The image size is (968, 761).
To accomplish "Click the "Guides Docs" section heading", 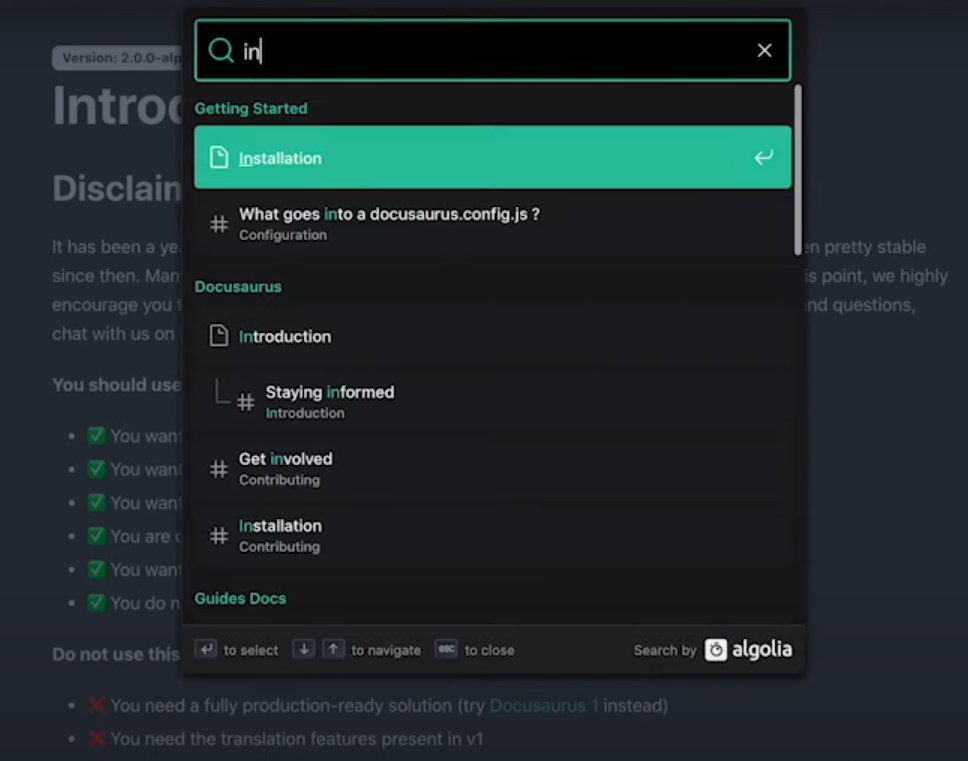I will click(x=240, y=599).
